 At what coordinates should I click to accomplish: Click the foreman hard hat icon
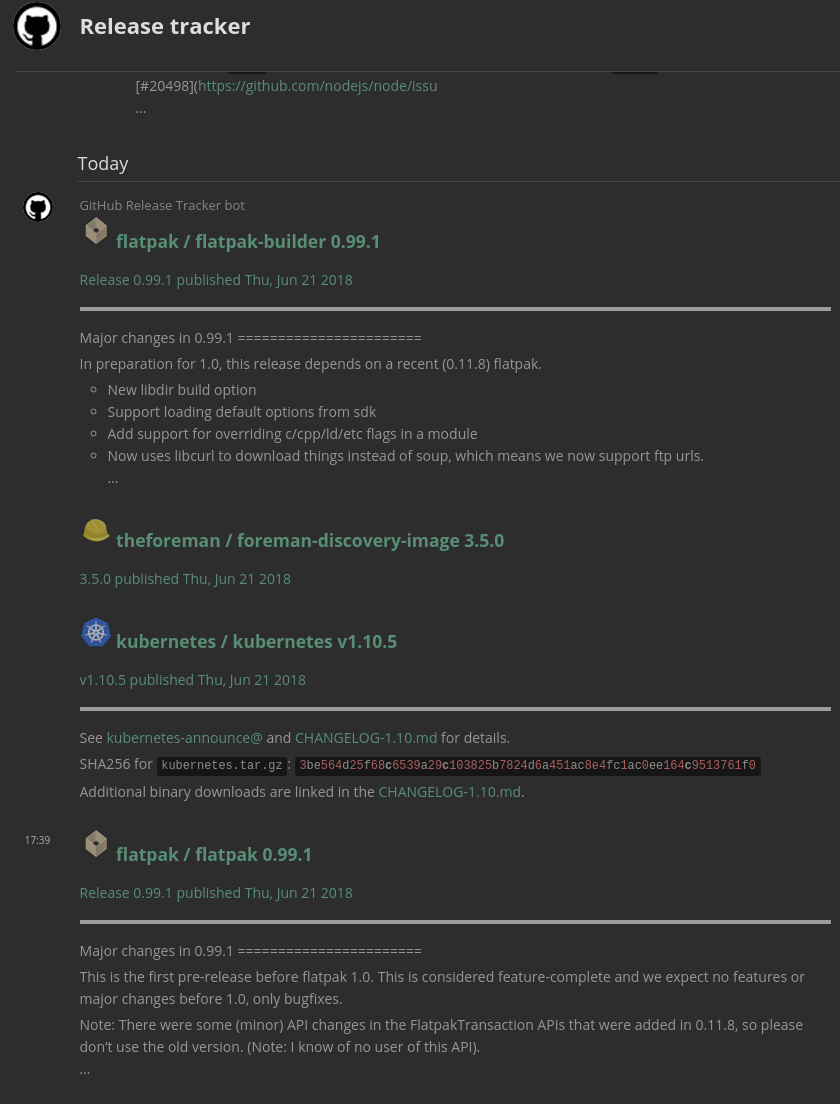(x=96, y=530)
